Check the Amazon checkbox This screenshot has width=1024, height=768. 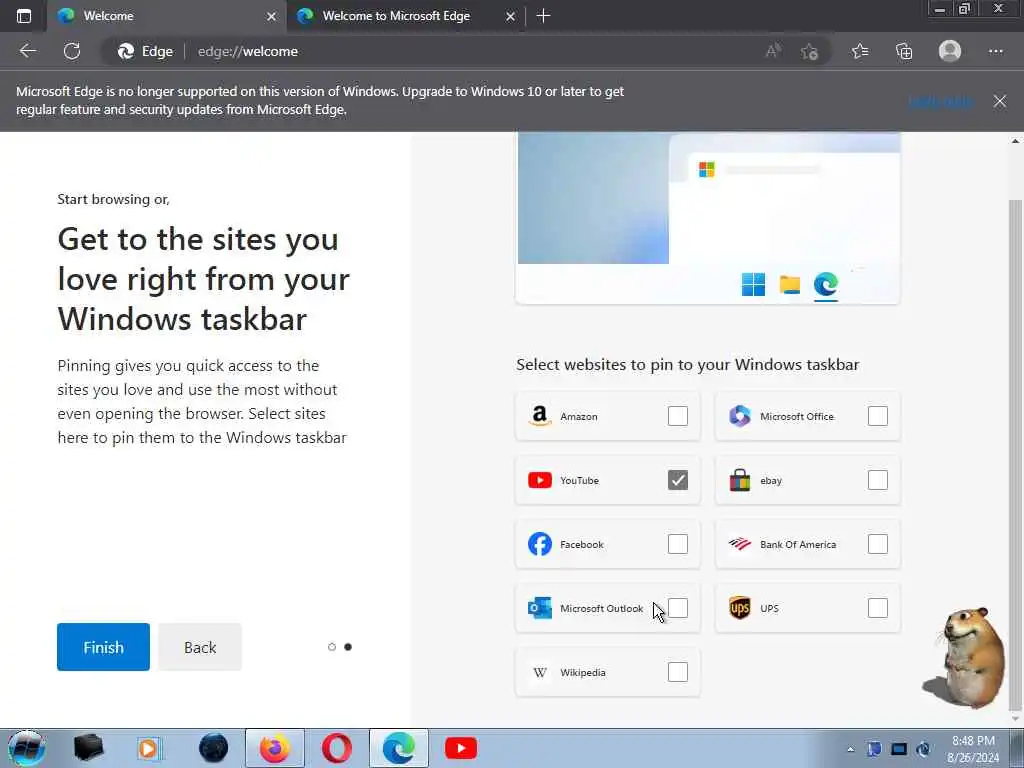[678, 416]
